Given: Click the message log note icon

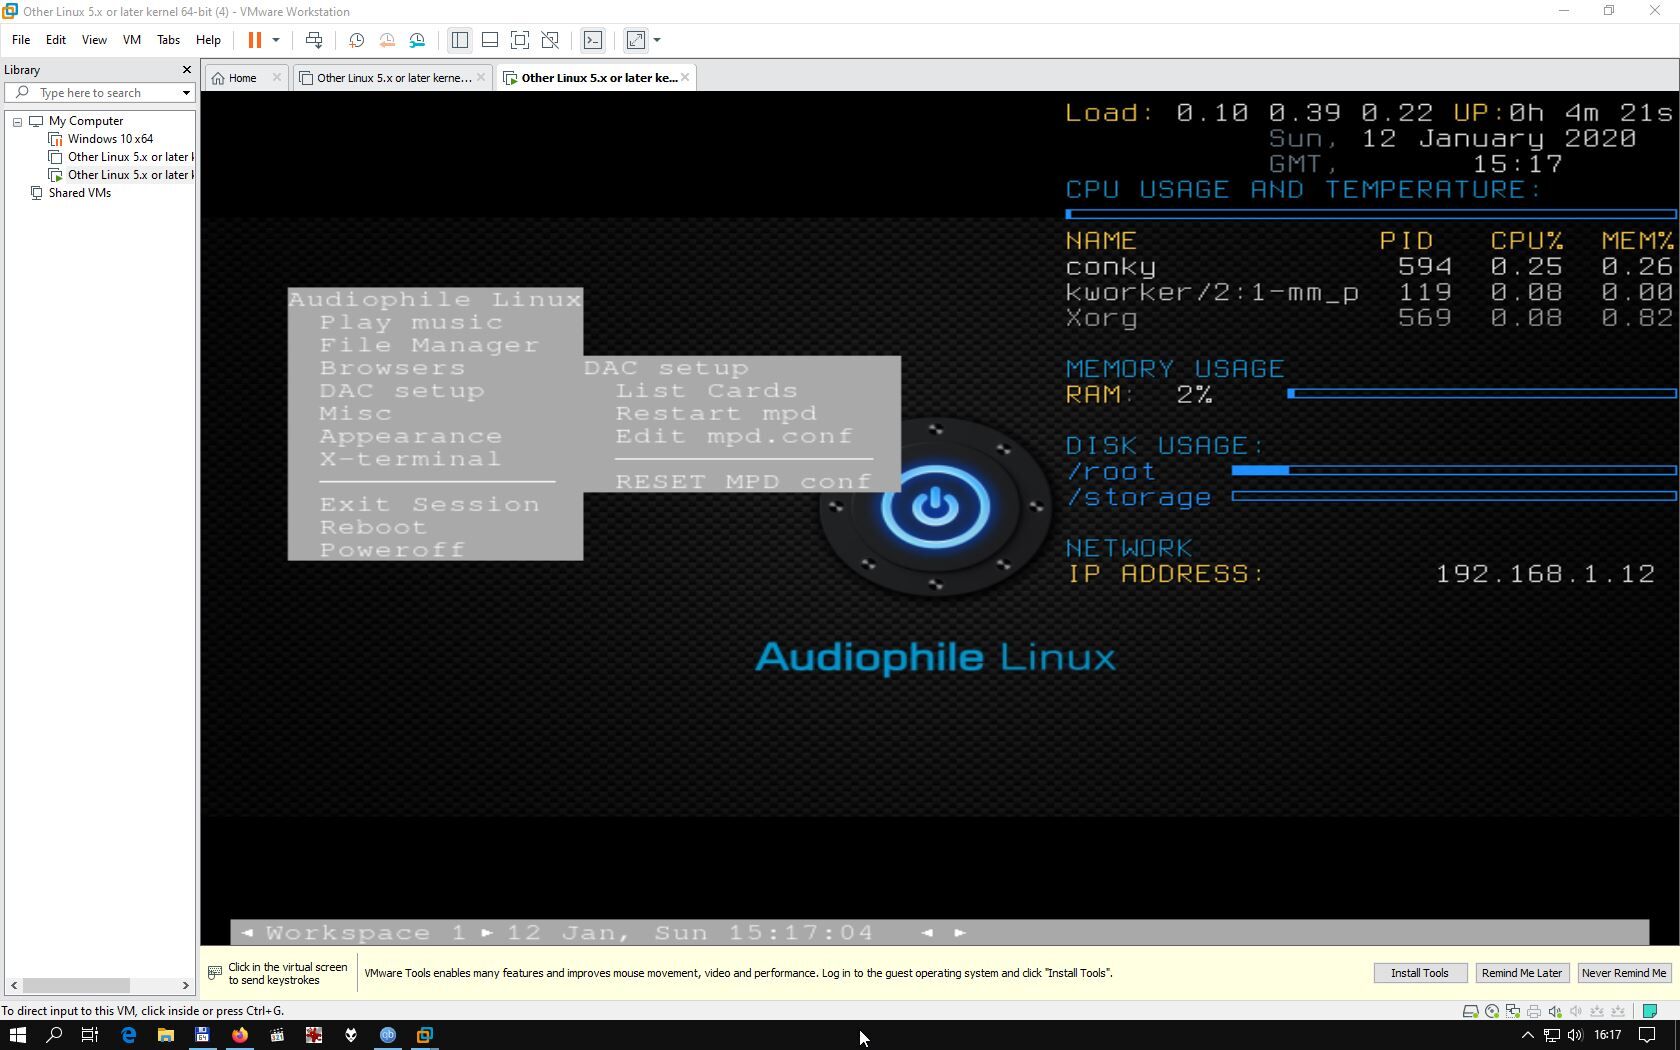Looking at the screenshot, I should tap(1650, 1011).
